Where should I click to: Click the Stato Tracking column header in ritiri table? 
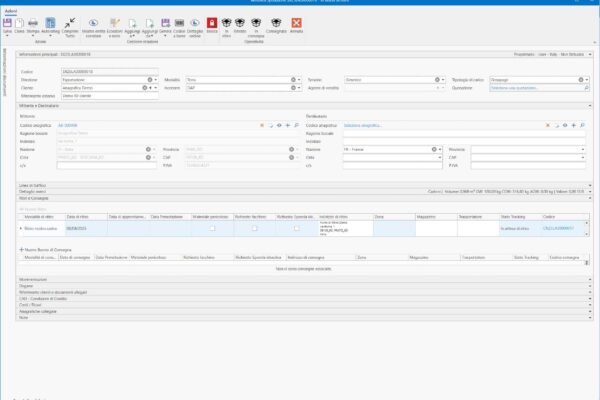click(x=520, y=217)
